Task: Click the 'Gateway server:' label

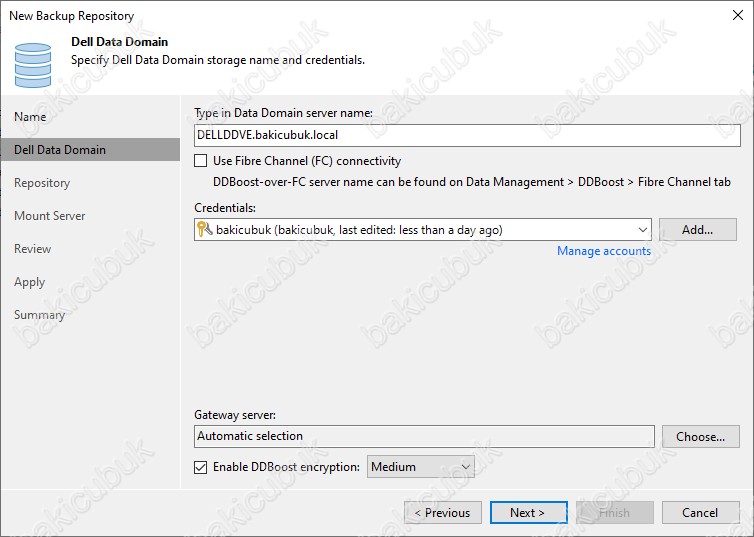Action: pyautogui.click(x=235, y=415)
